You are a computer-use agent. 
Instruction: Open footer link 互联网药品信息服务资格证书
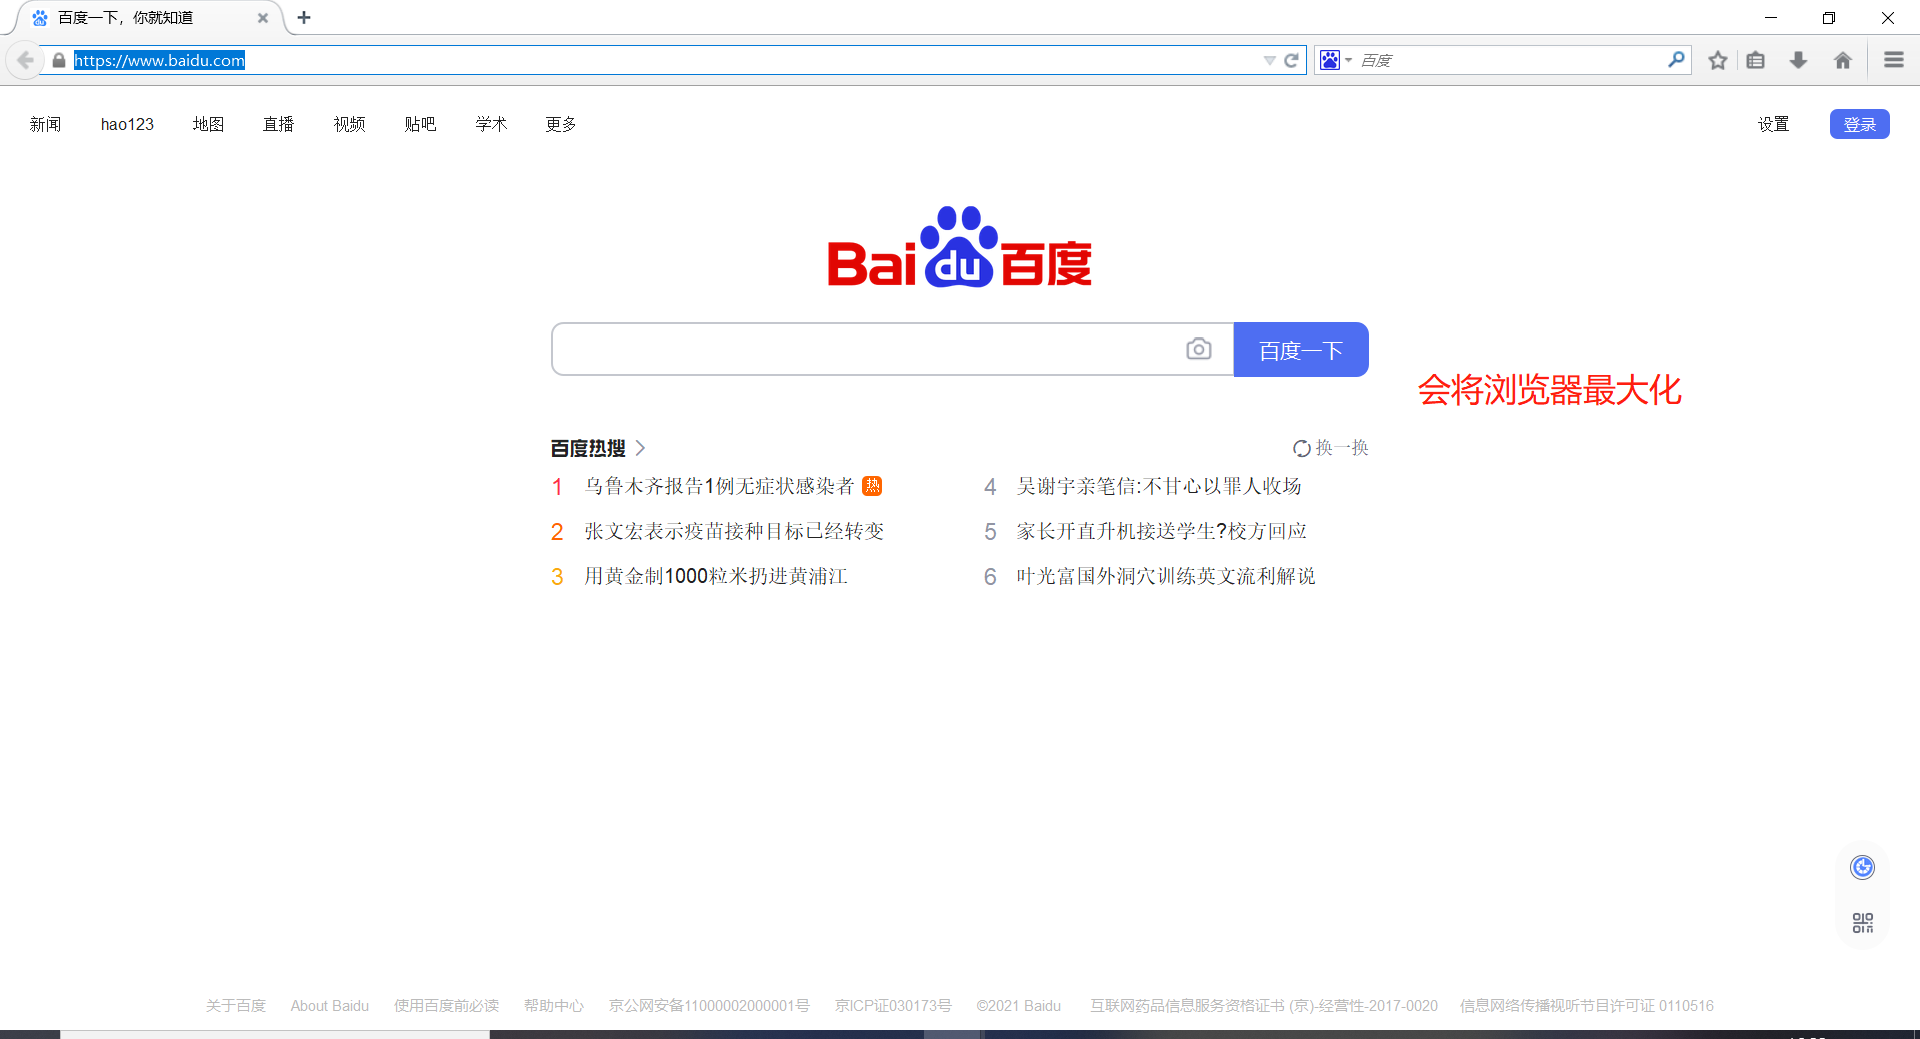click(1264, 1006)
